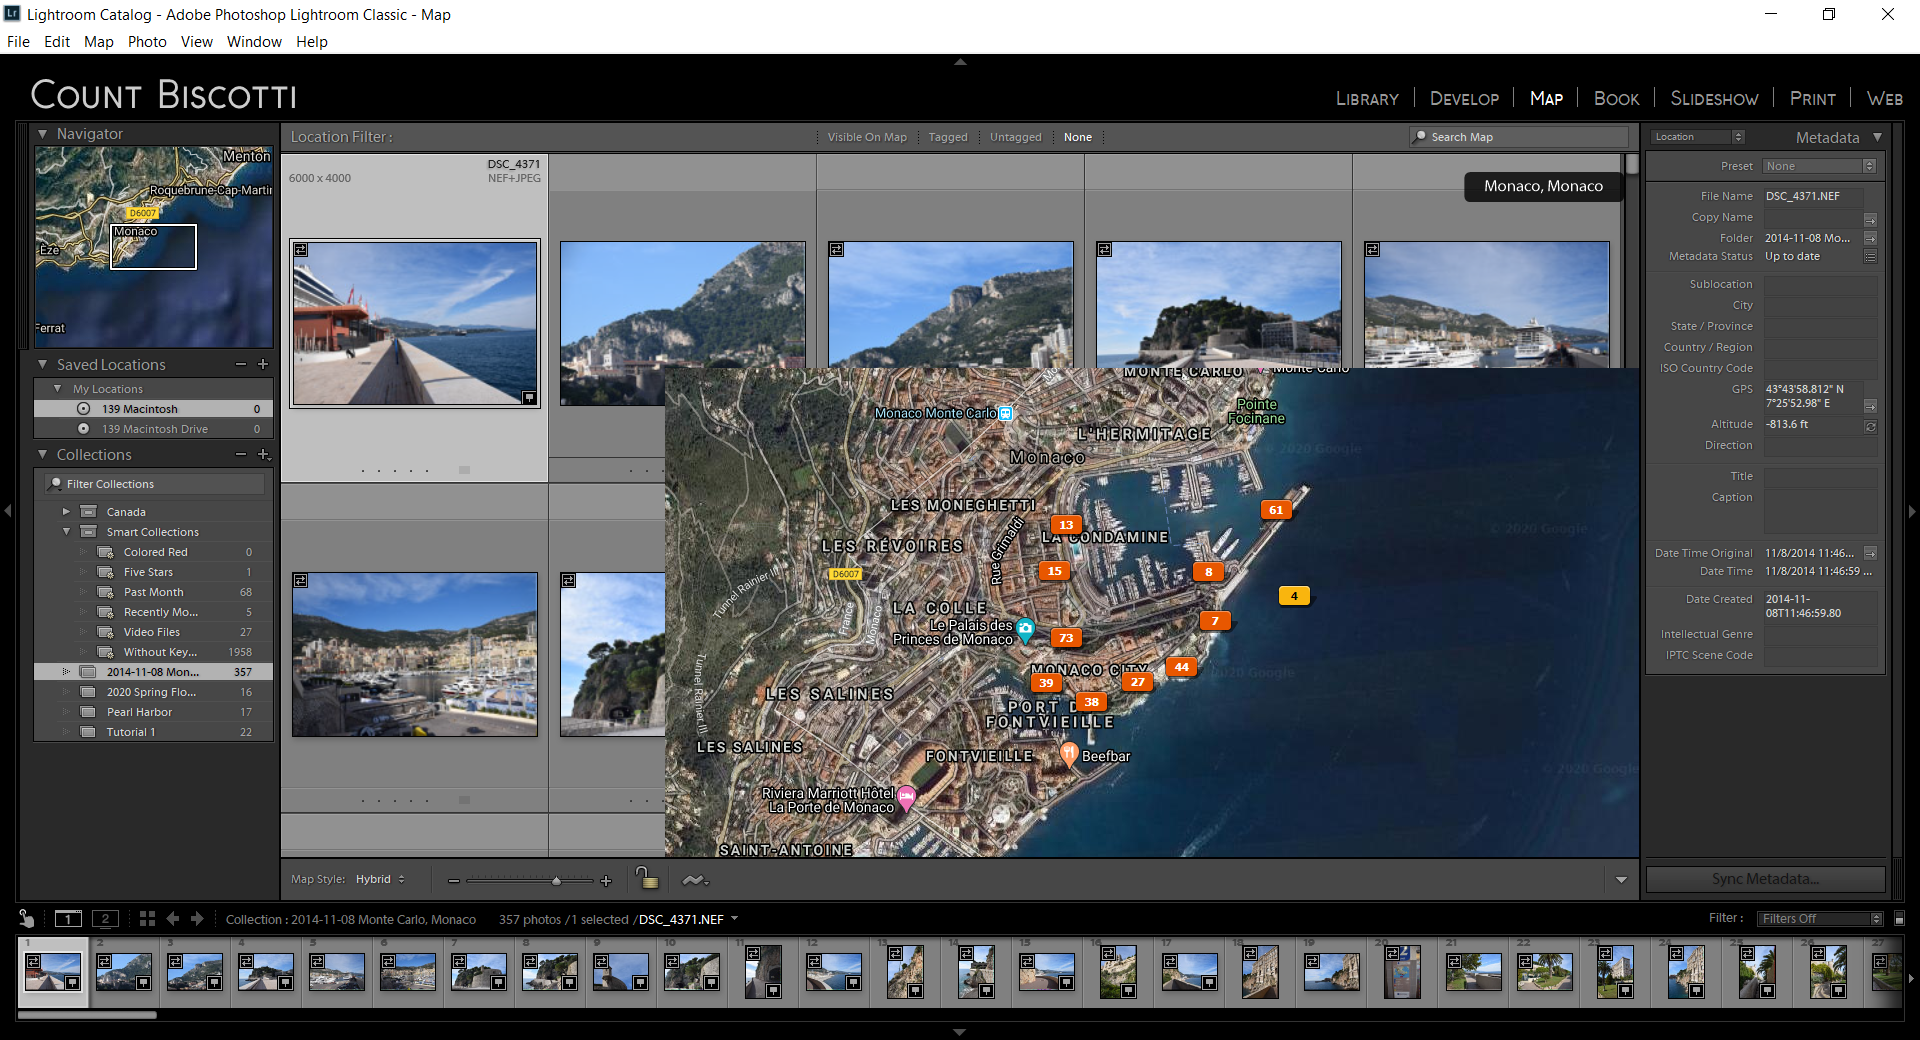
Task: Switch to the Develop module
Action: (1464, 98)
